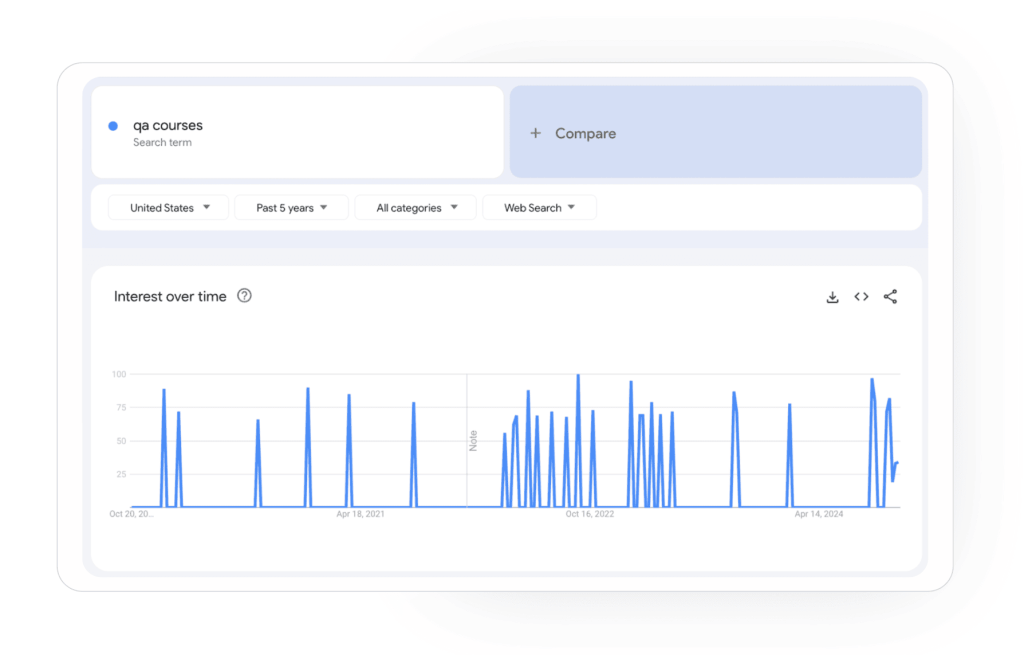The image size is (1024, 655).
Task: Click the share icon on the chart card
Action: click(x=890, y=297)
